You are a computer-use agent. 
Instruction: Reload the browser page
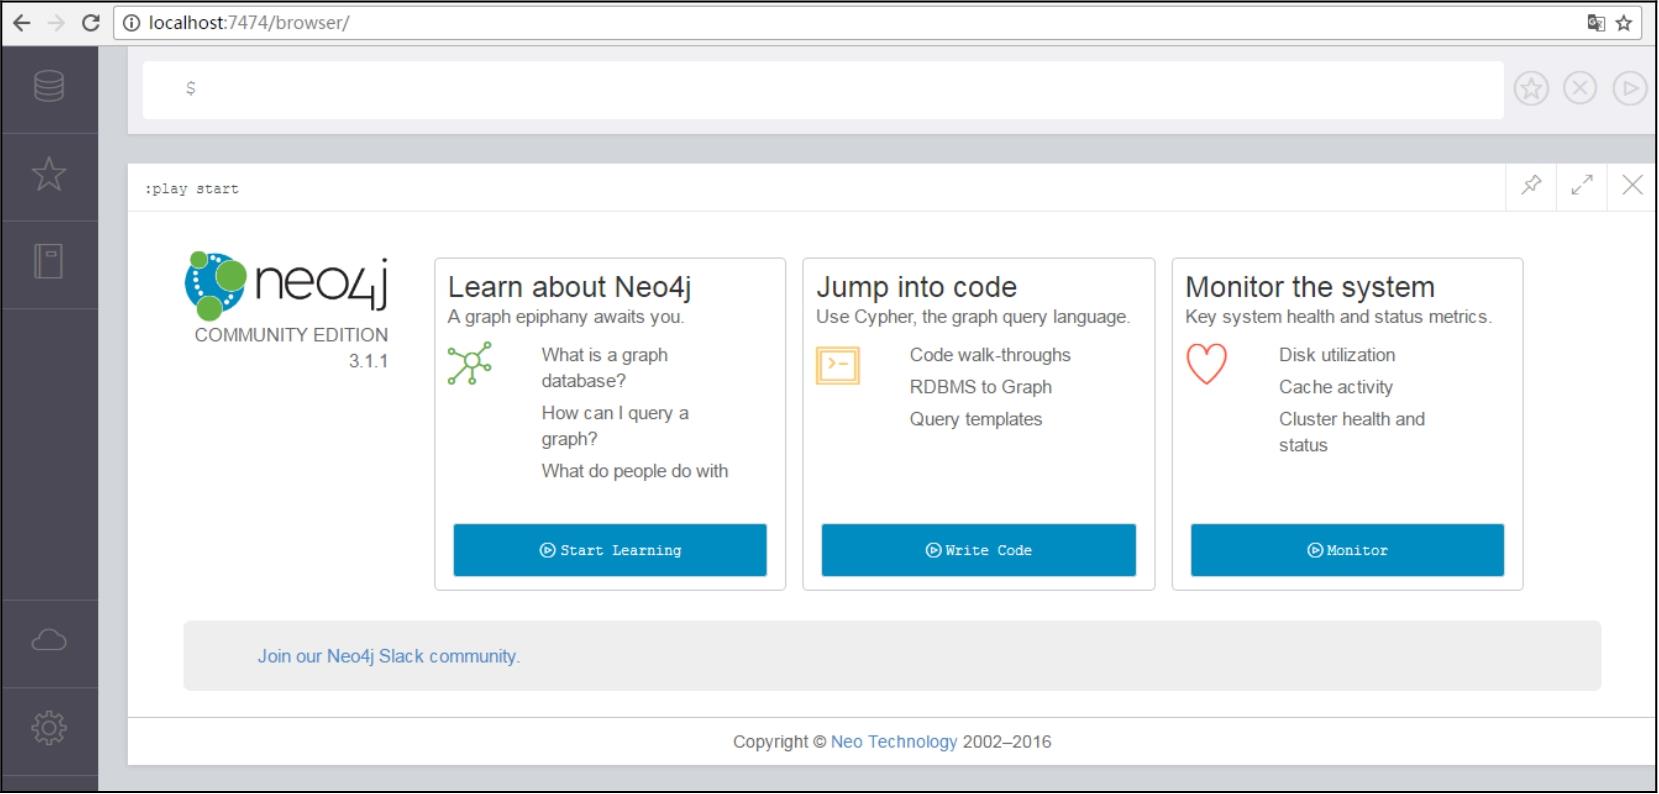[x=90, y=22]
